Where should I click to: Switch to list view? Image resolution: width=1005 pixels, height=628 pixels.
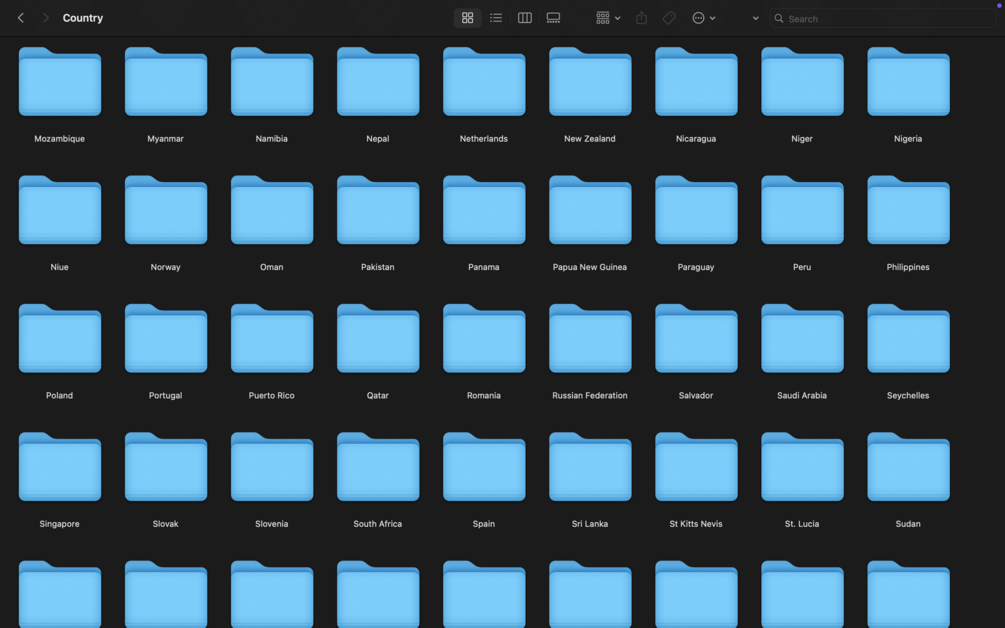pos(496,18)
